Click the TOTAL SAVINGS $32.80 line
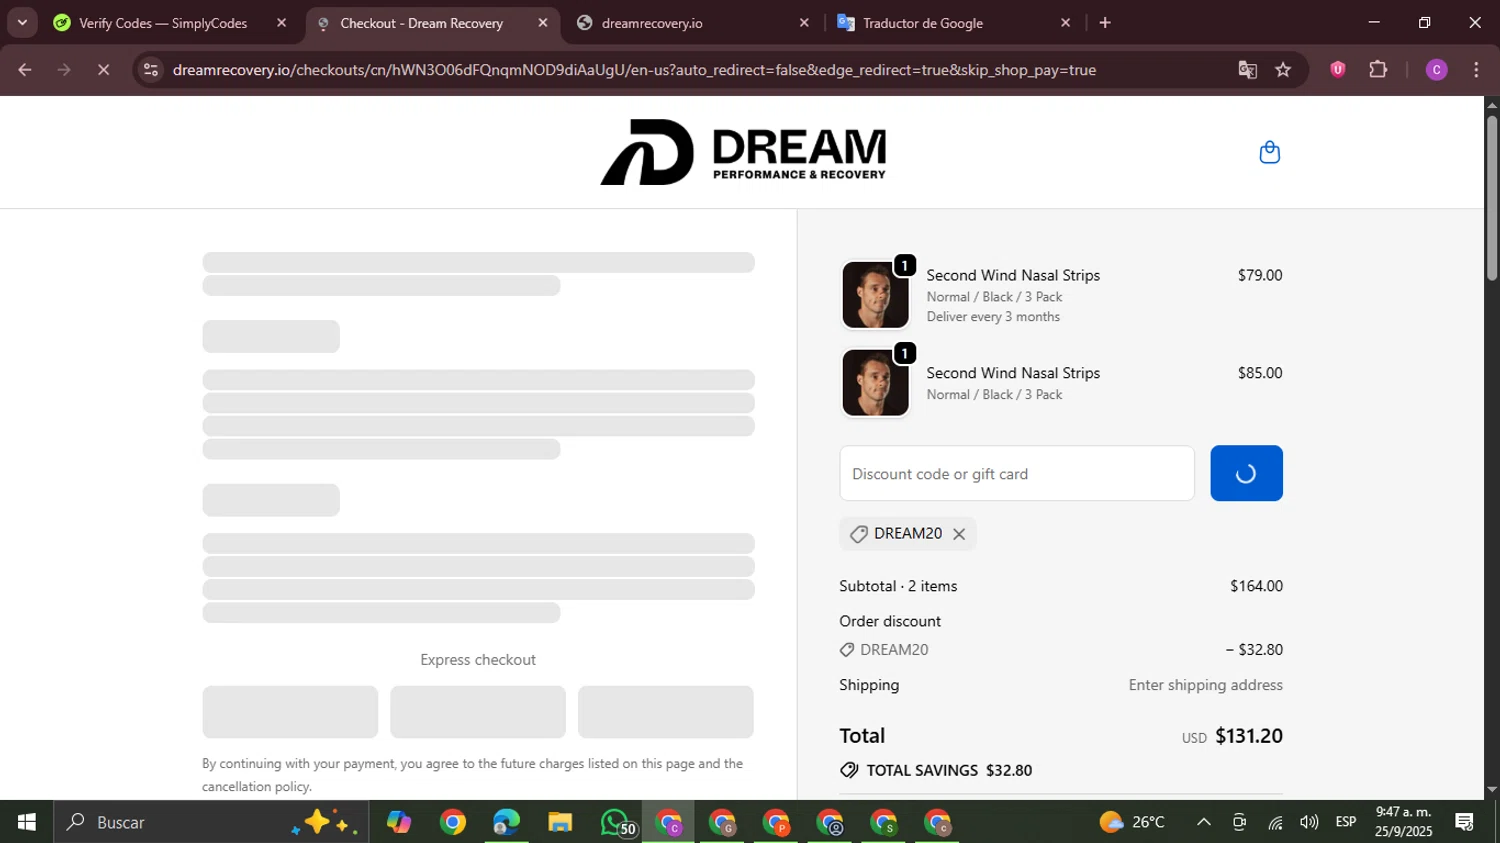 pyautogui.click(x=936, y=770)
